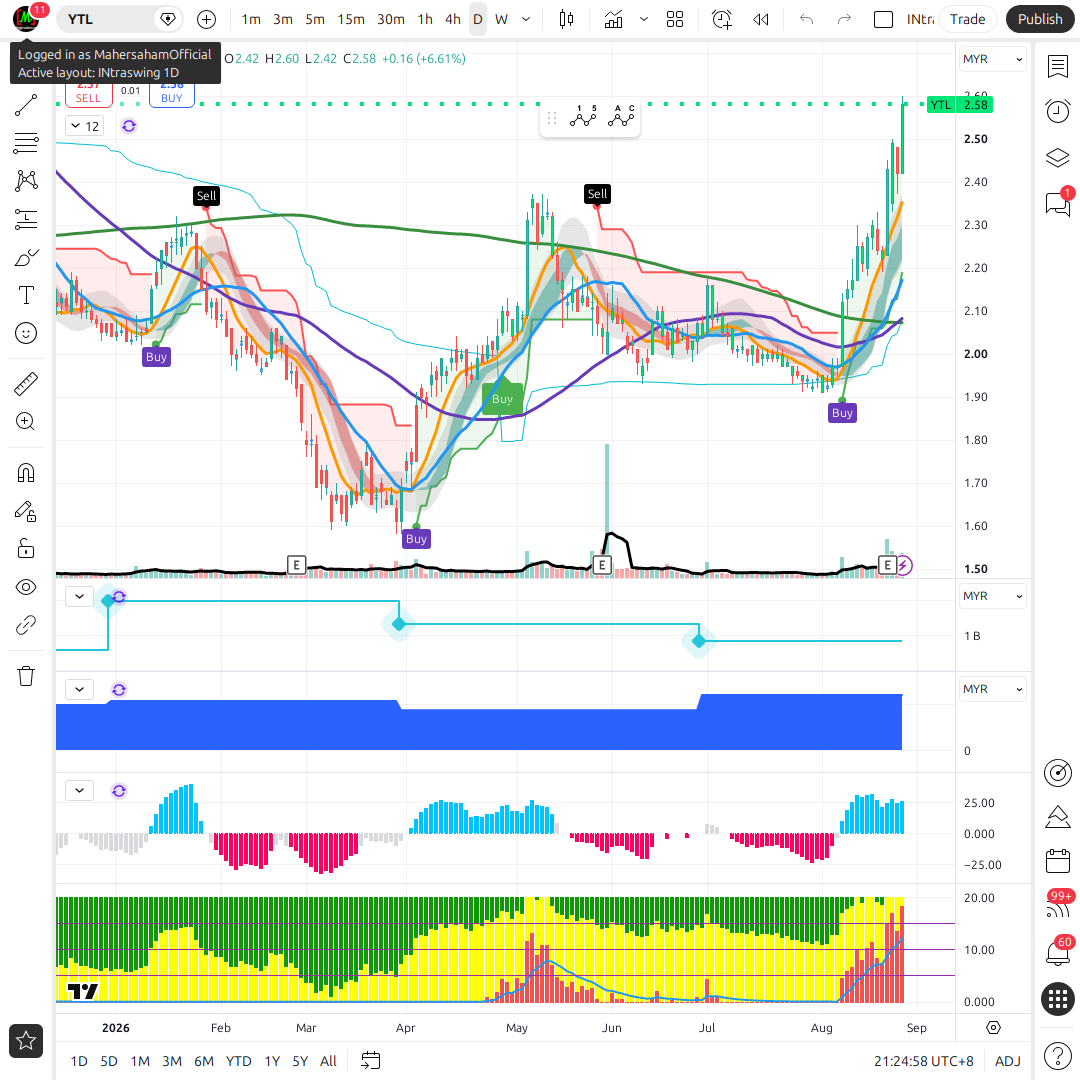This screenshot has width=1080, height=1080.
Task: Open the time zone 21:24:58 UTC+8 button
Action: (924, 1061)
